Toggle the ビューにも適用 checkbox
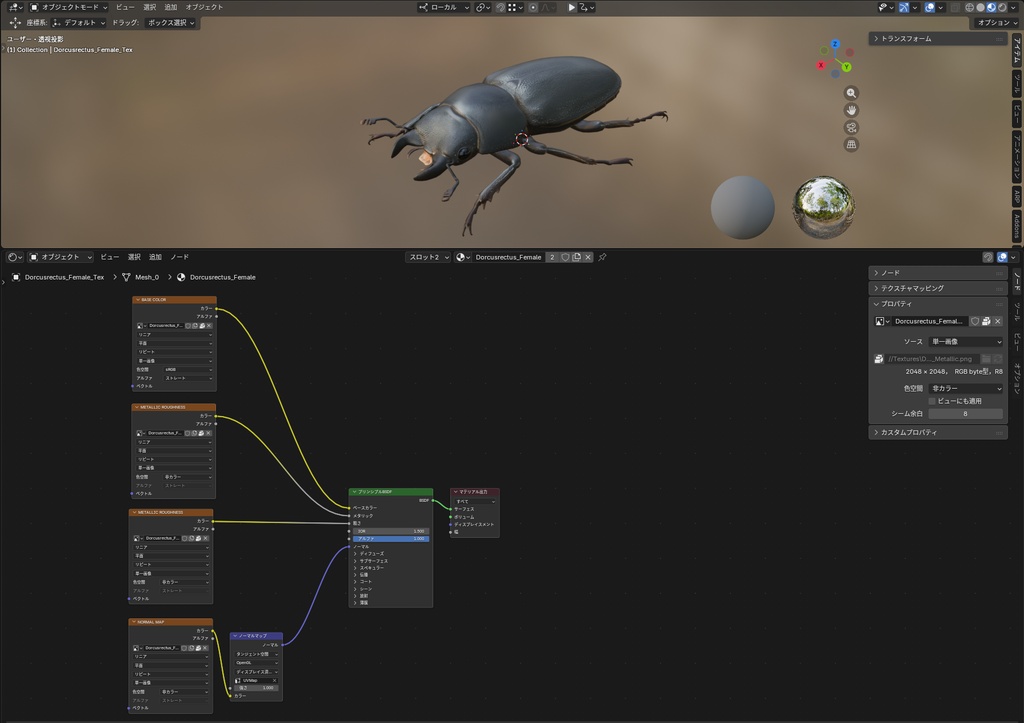The height and width of the screenshot is (723, 1024). tap(933, 401)
